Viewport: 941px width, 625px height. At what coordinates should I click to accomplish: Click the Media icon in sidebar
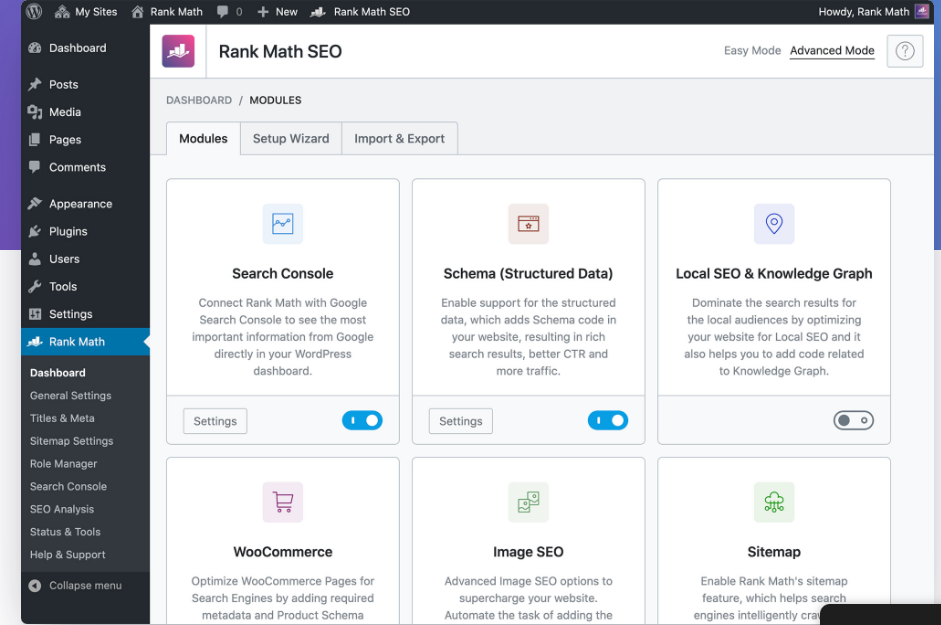(35, 112)
